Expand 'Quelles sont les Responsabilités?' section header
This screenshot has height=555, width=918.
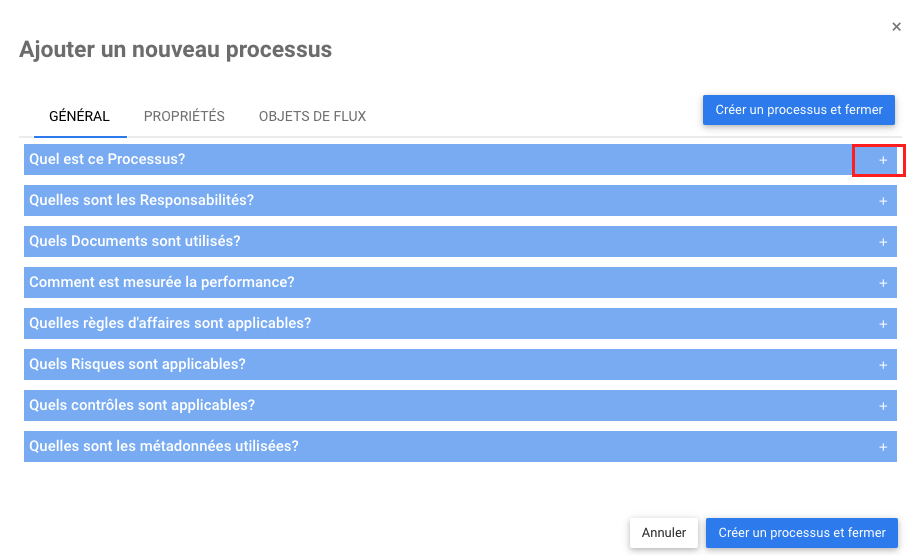[141, 200]
